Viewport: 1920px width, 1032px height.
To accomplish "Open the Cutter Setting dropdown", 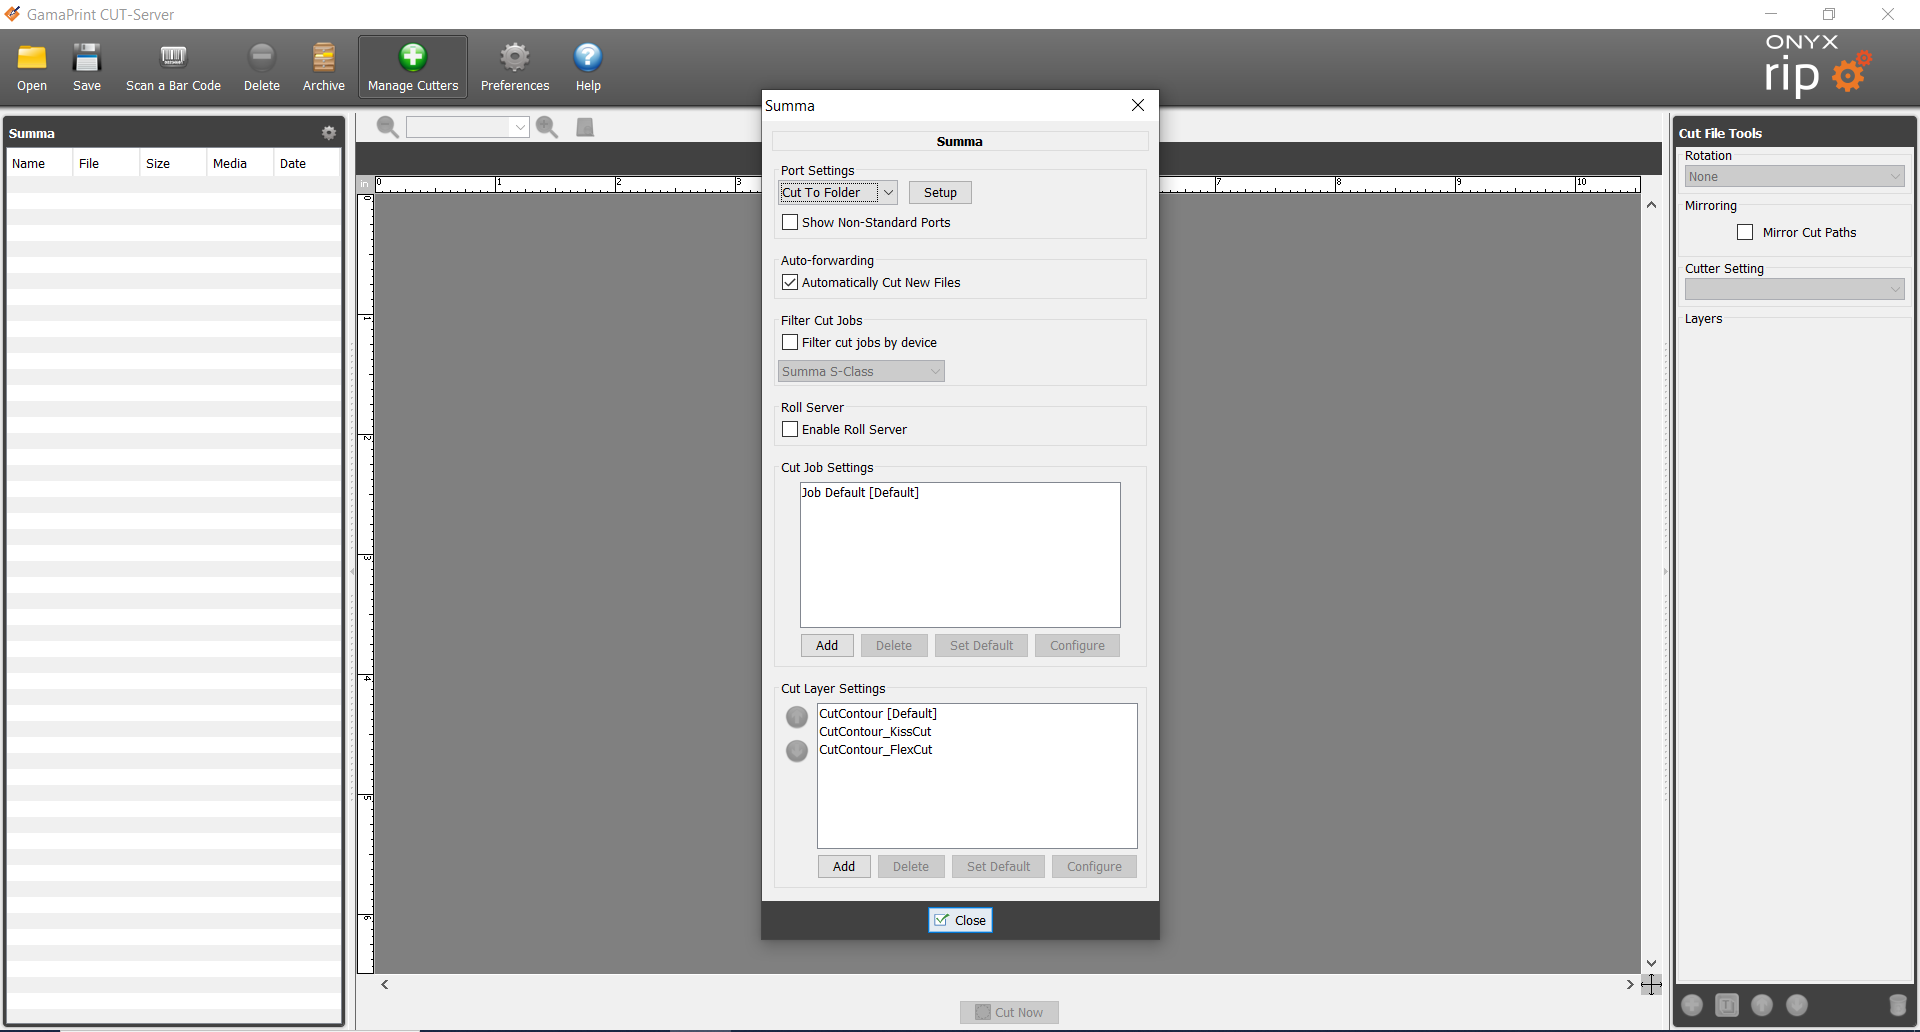I will (x=1794, y=289).
